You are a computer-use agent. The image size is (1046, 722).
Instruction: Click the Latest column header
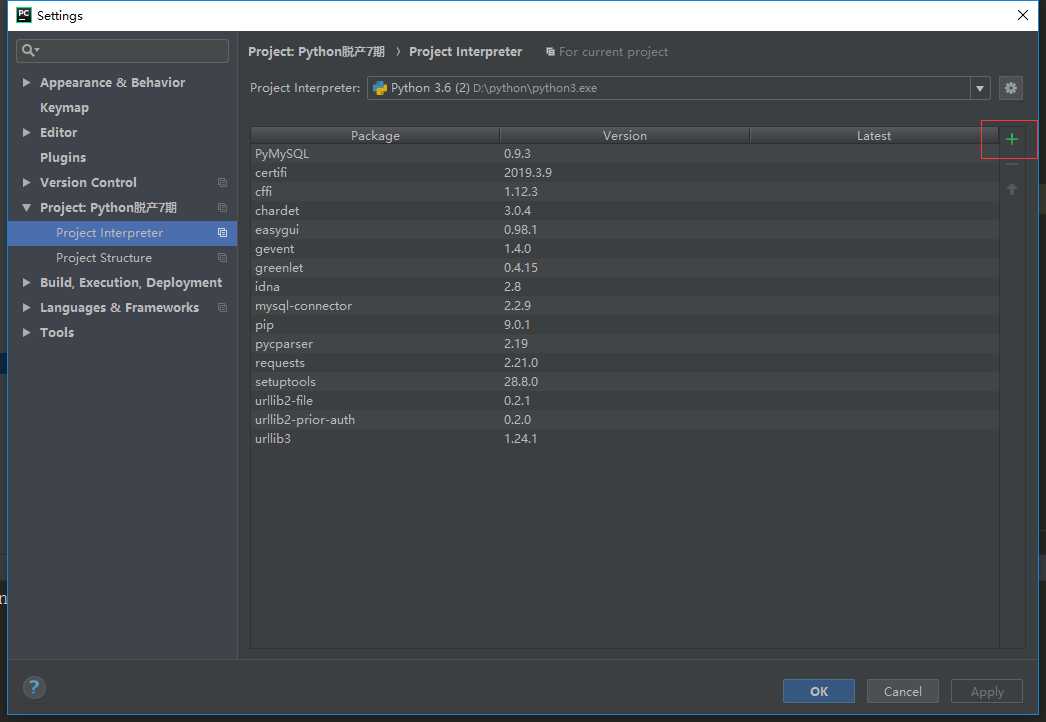[x=874, y=135]
